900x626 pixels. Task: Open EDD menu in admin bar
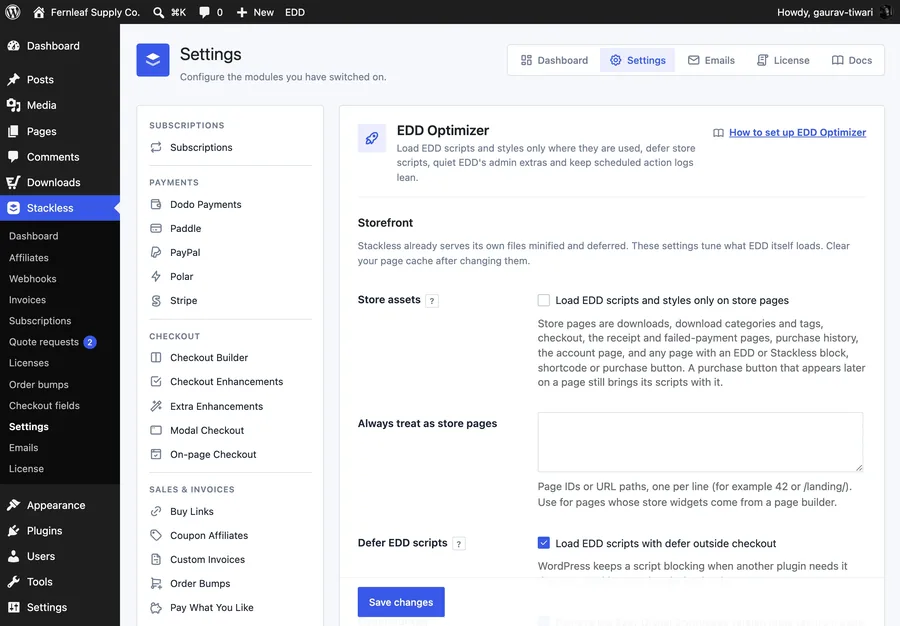[x=295, y=12]
